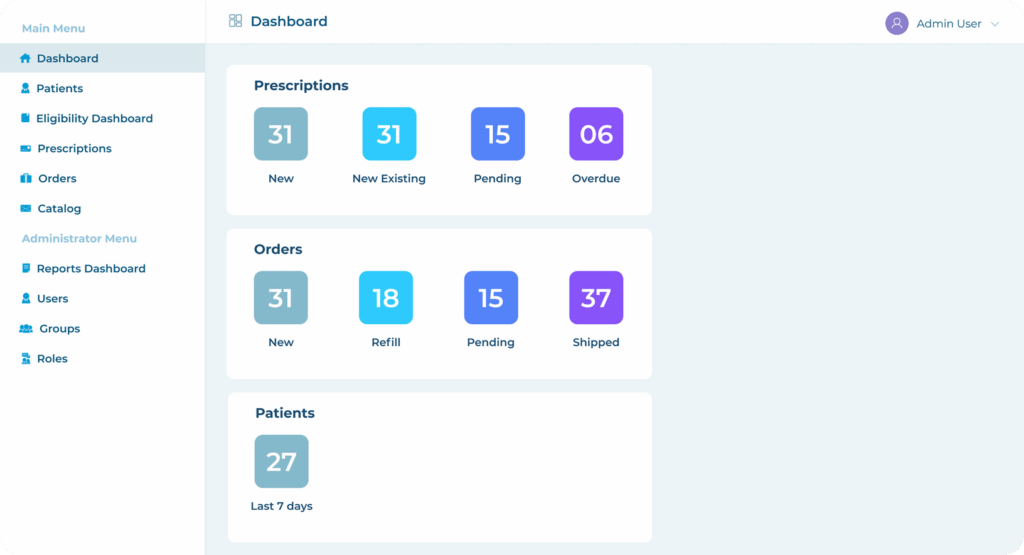Click the dashboard grid icon in header
Screen dimensions: 1024x555
(236, 21)
